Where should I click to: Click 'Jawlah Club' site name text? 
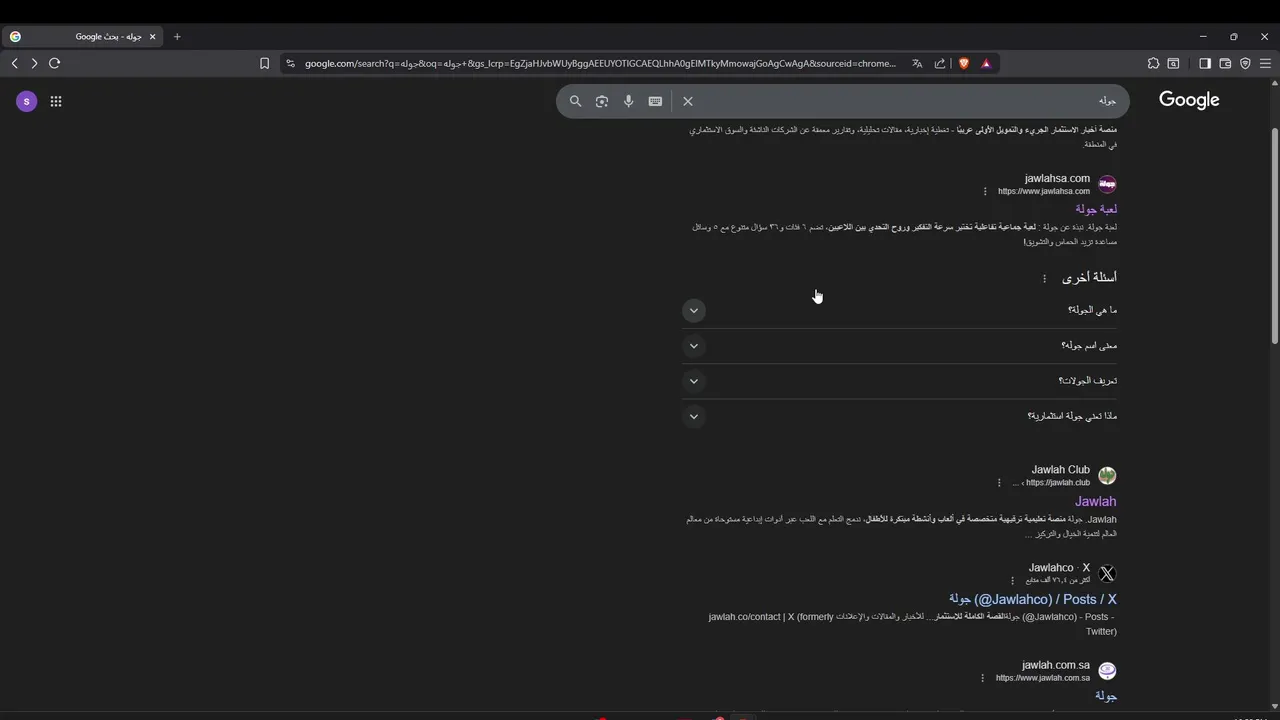(1060, 470)
